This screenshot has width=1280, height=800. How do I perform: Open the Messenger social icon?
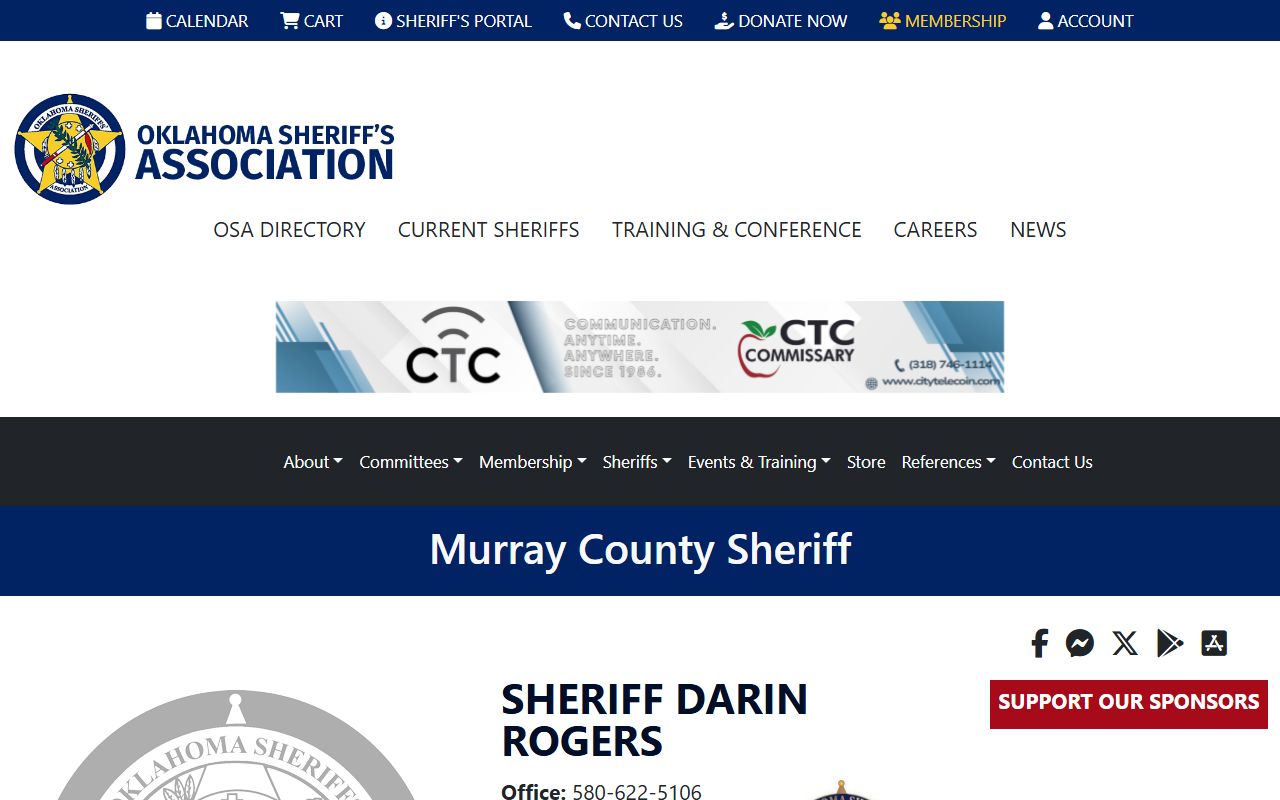coord(1080,643)
